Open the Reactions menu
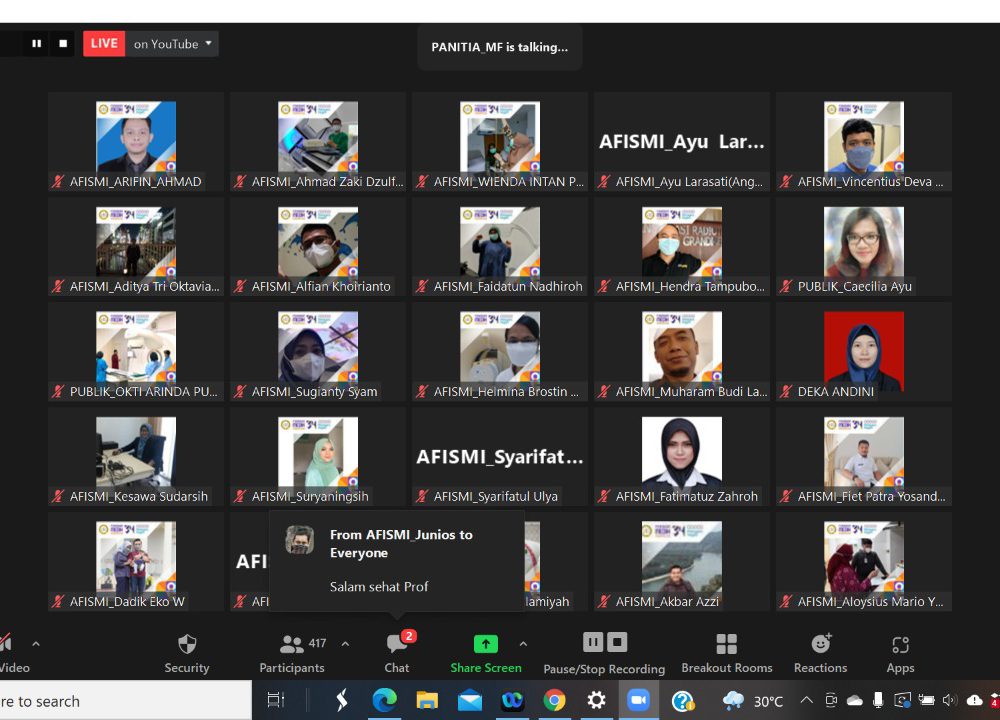 point(821,653)
